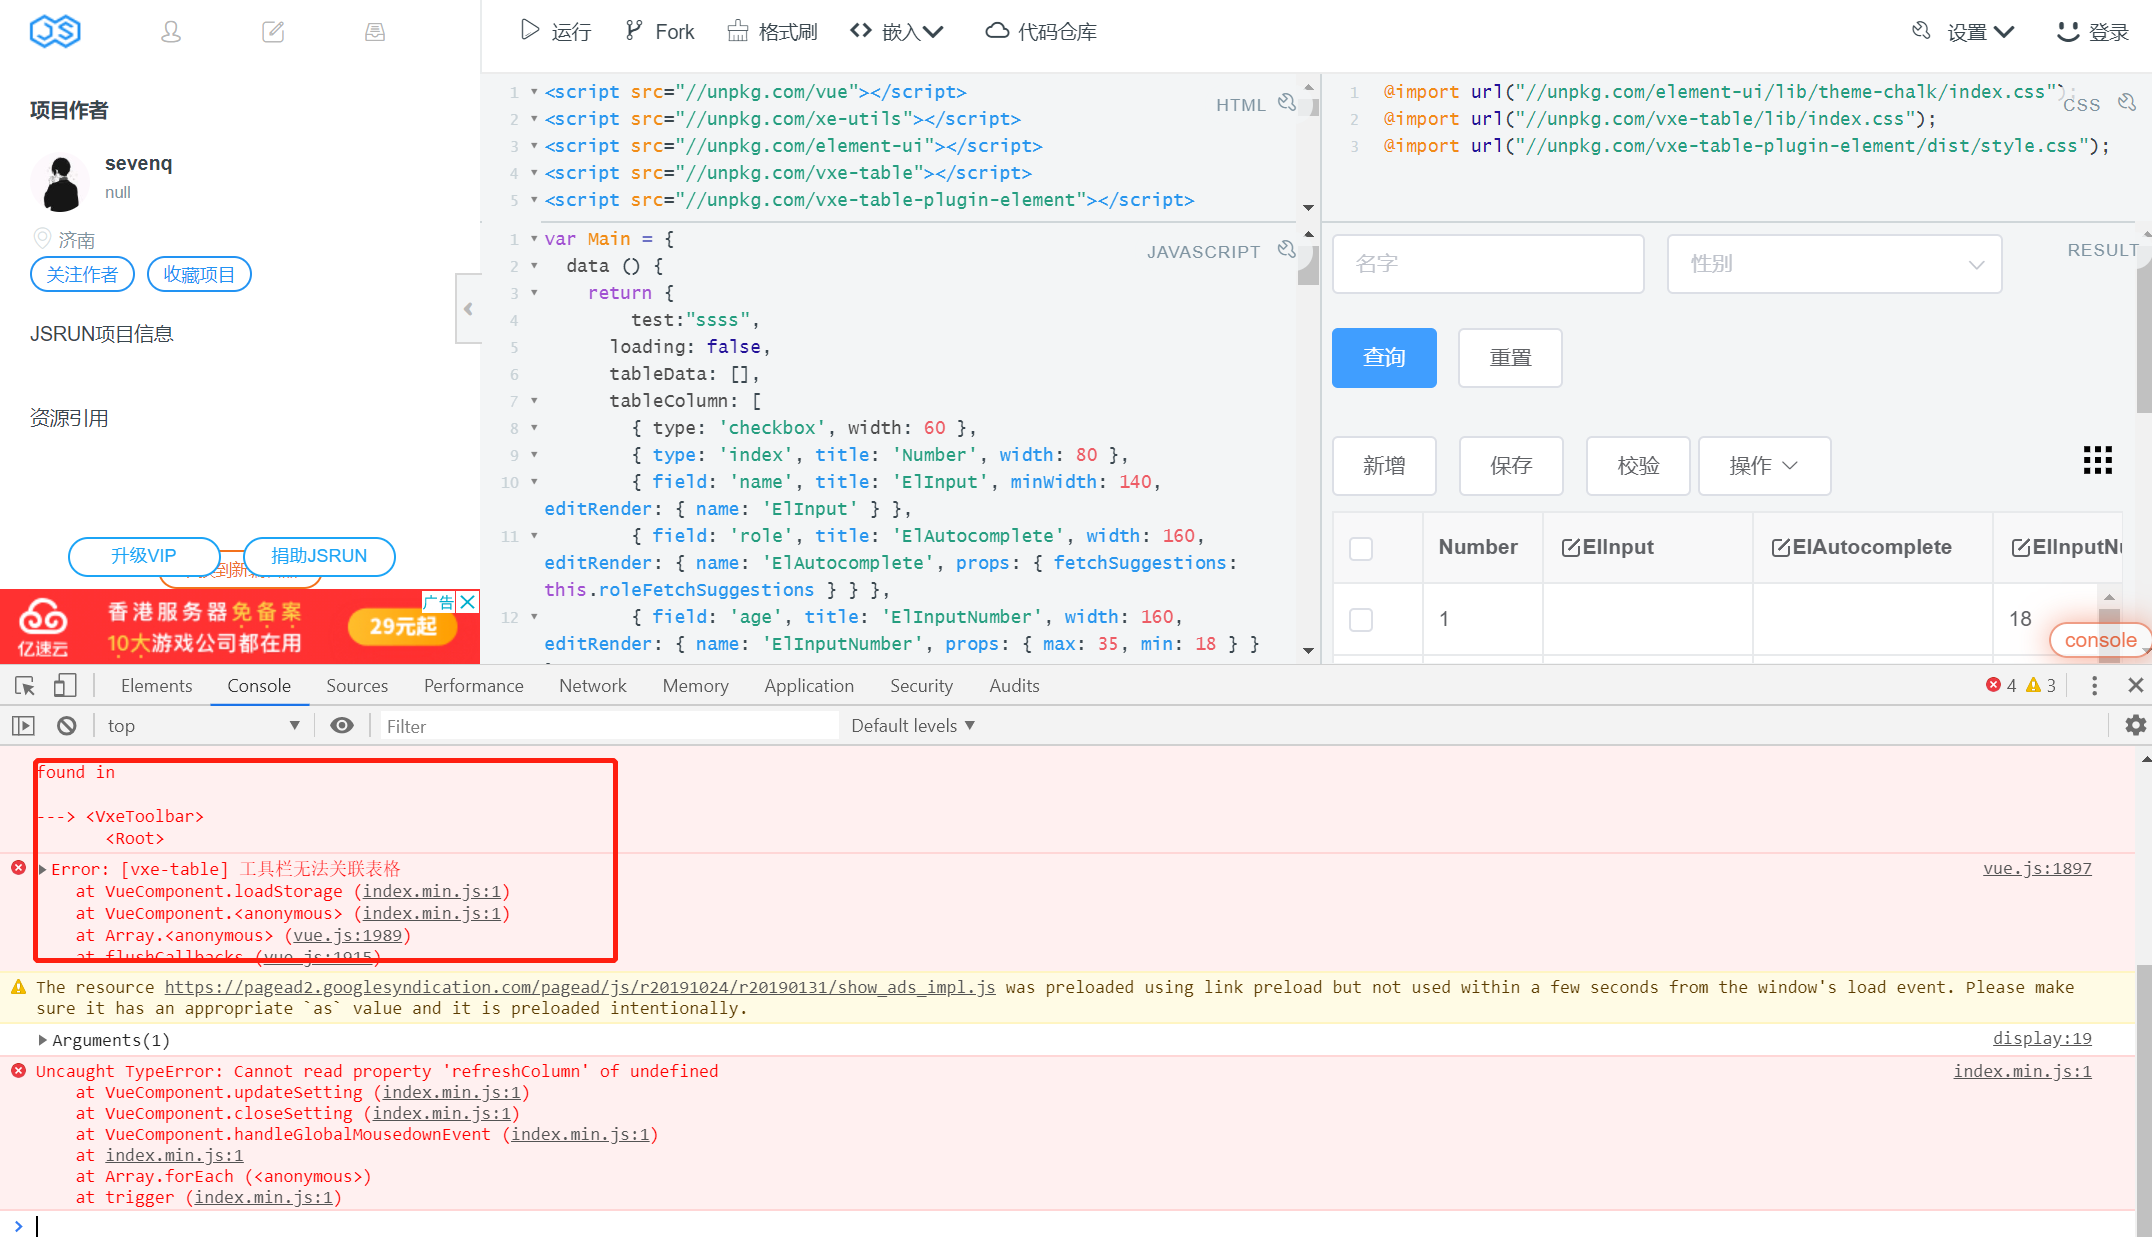The height and width of the screenshot is (1237, 2152).
Task: Expand the 操作 dropdown button
Action: click(x=1764, y=466)
